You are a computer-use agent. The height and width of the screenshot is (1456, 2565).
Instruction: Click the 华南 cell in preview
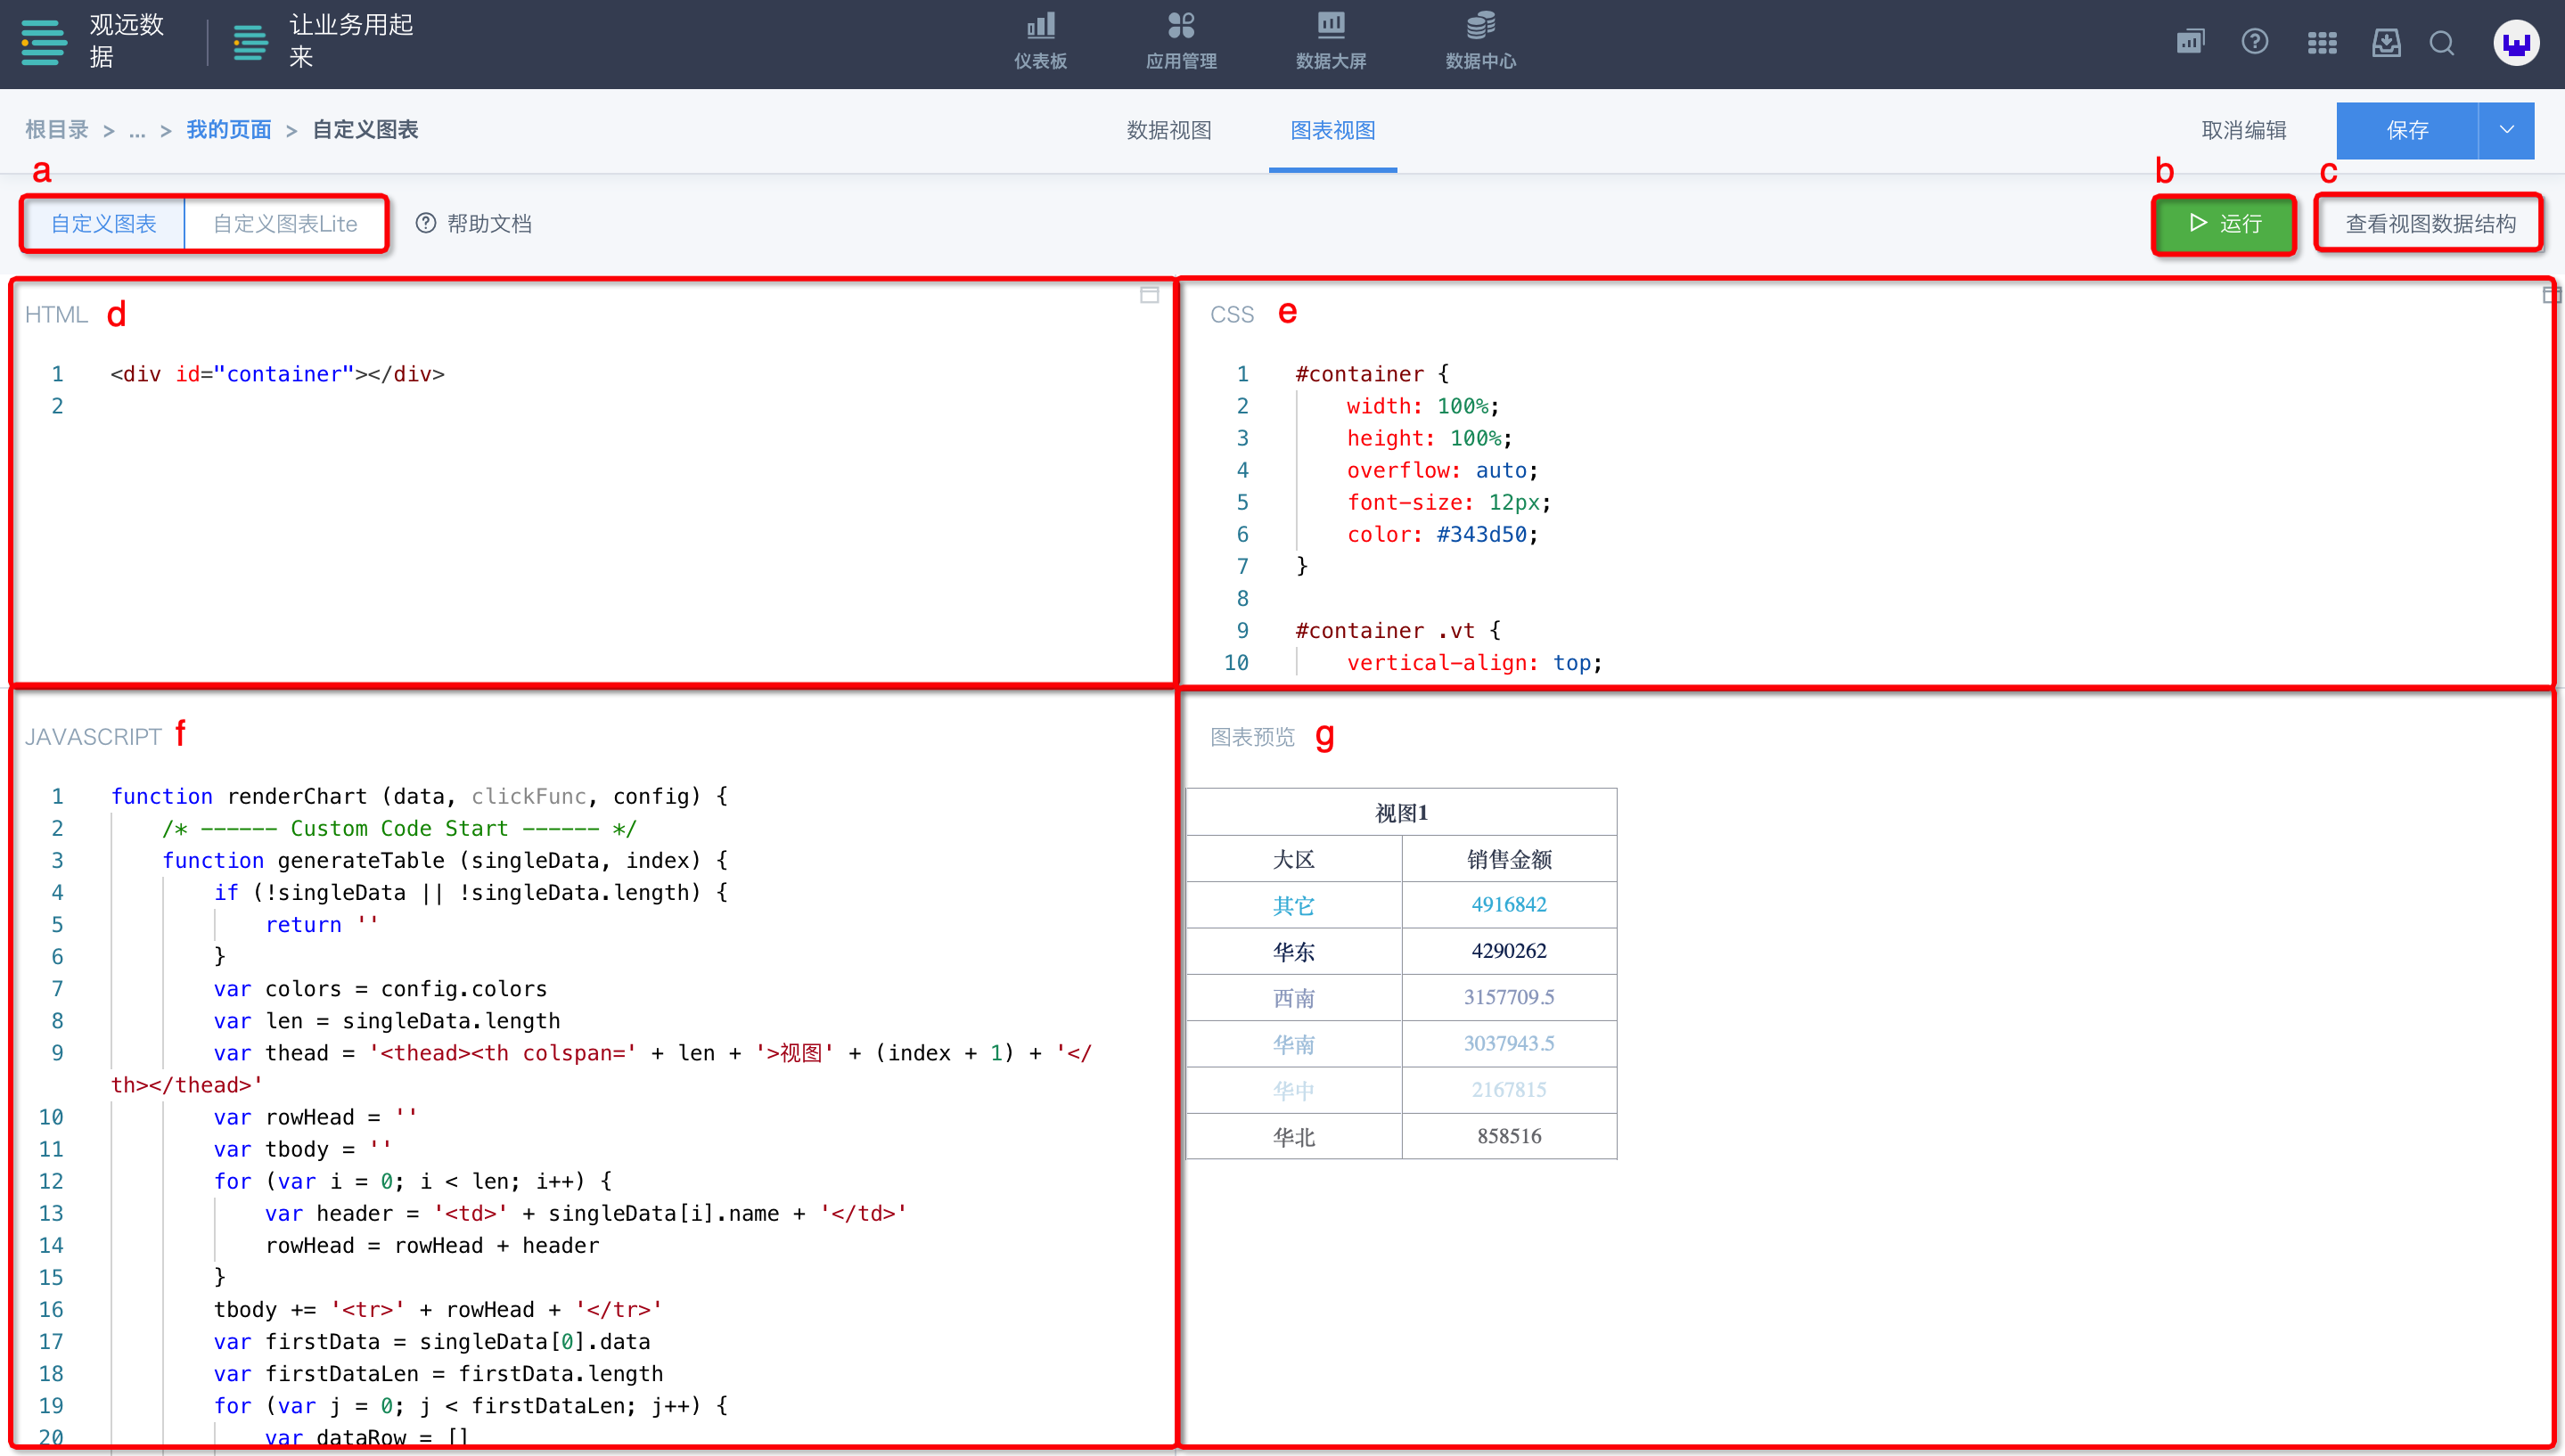click(x=1294, y=1044)
